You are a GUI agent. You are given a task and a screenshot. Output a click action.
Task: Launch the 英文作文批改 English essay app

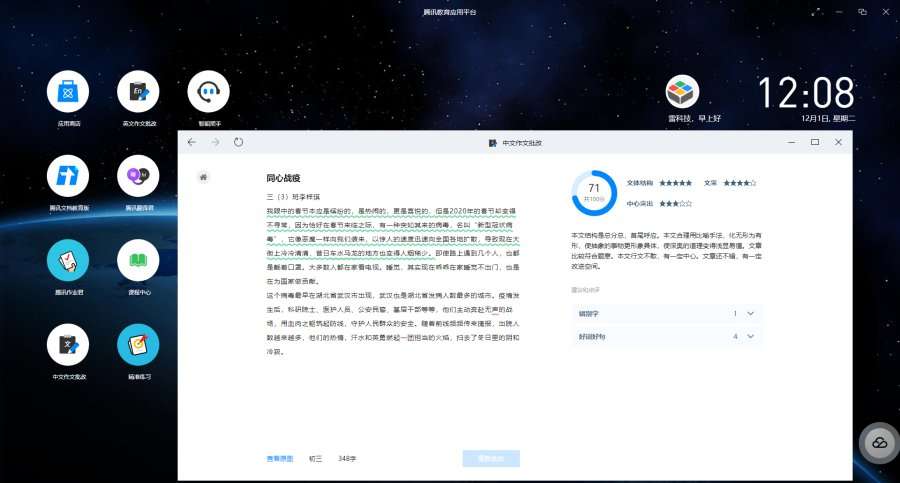[138, 93]
